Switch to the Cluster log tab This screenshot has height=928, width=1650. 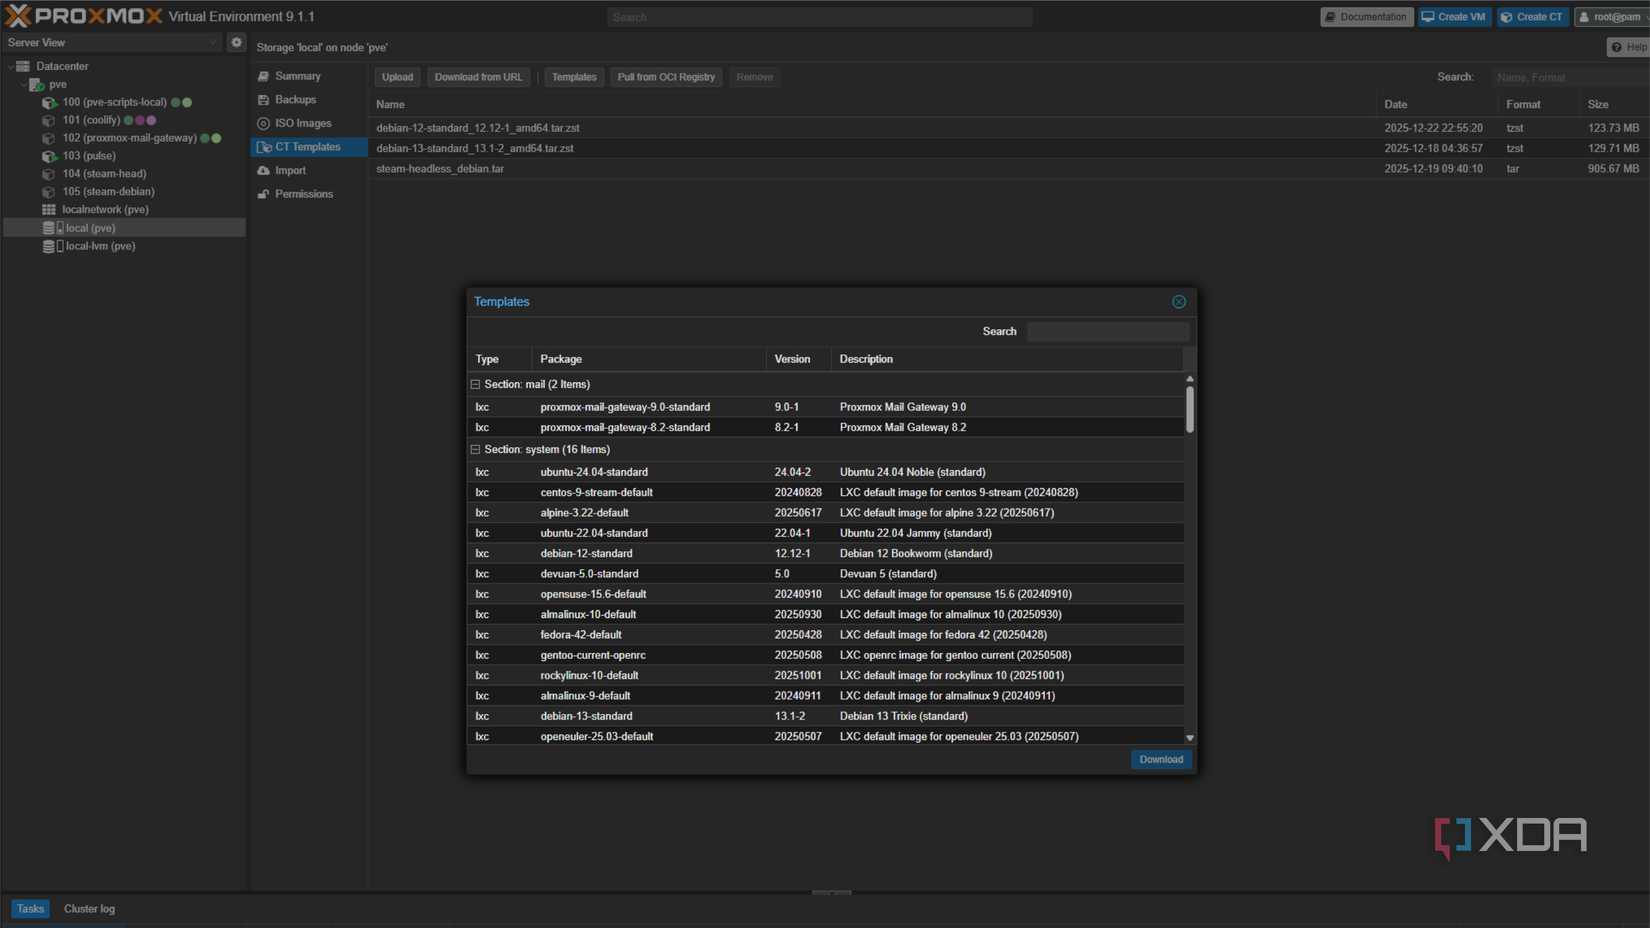coord(89,909)
